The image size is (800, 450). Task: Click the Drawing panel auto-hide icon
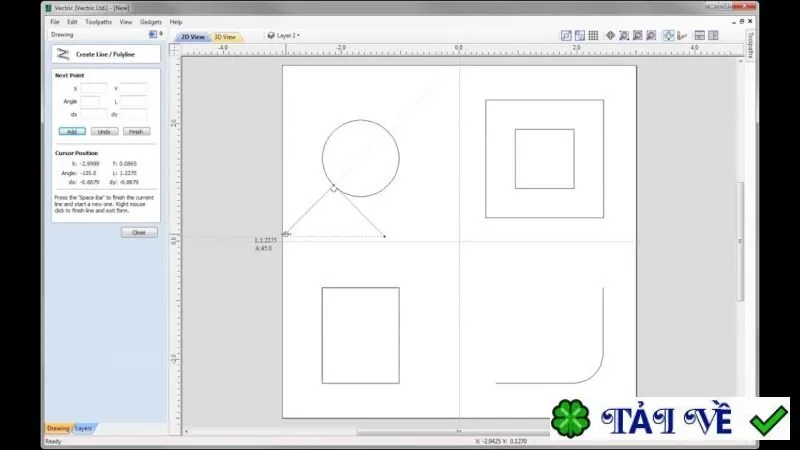pyautogui.click(x=153, y=34)
